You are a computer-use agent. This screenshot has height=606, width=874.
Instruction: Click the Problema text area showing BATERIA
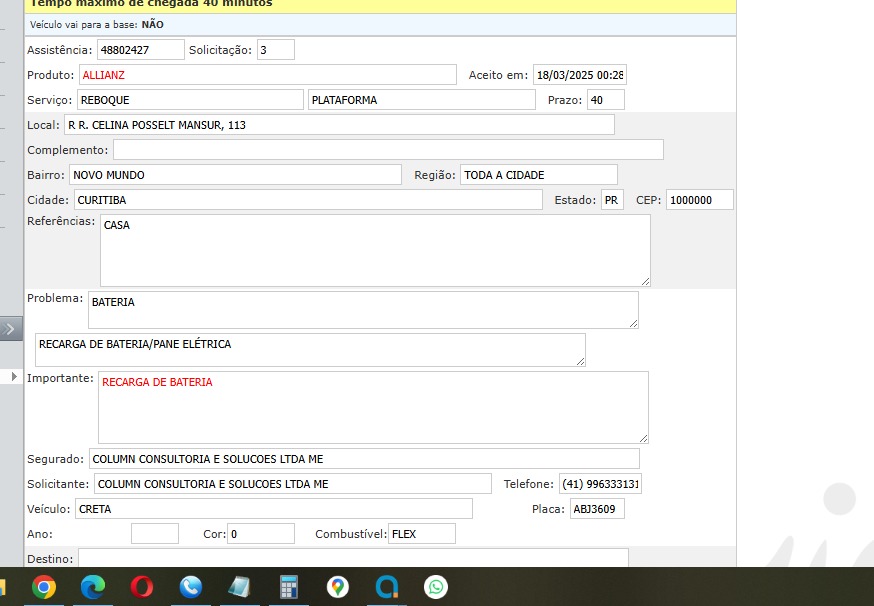click(362, 310)
